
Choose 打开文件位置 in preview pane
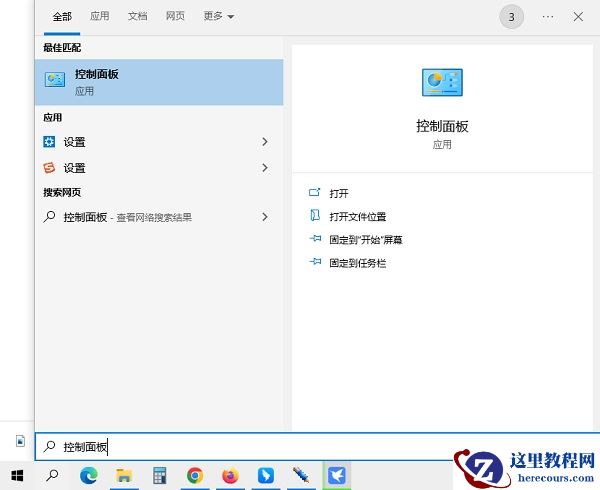[x=357, y=217]
